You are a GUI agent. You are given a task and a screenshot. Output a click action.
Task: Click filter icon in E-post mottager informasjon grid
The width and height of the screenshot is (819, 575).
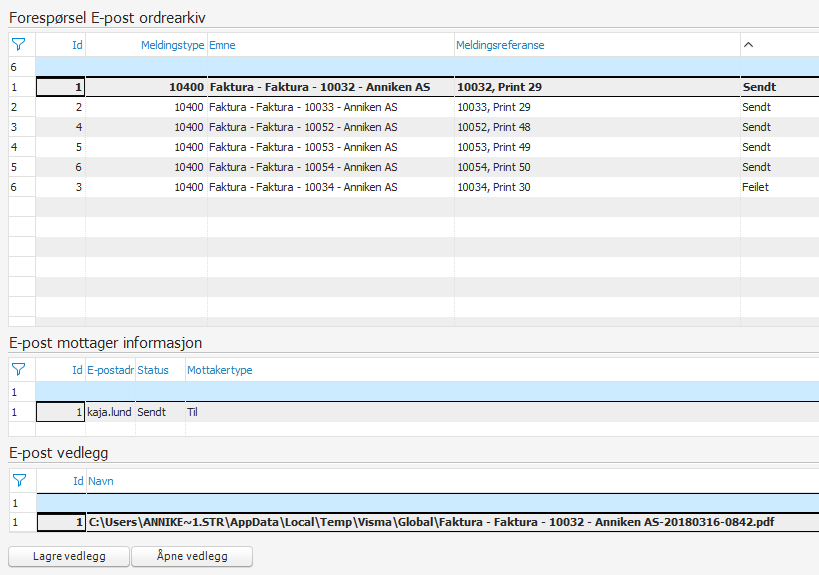click(18, 369)
